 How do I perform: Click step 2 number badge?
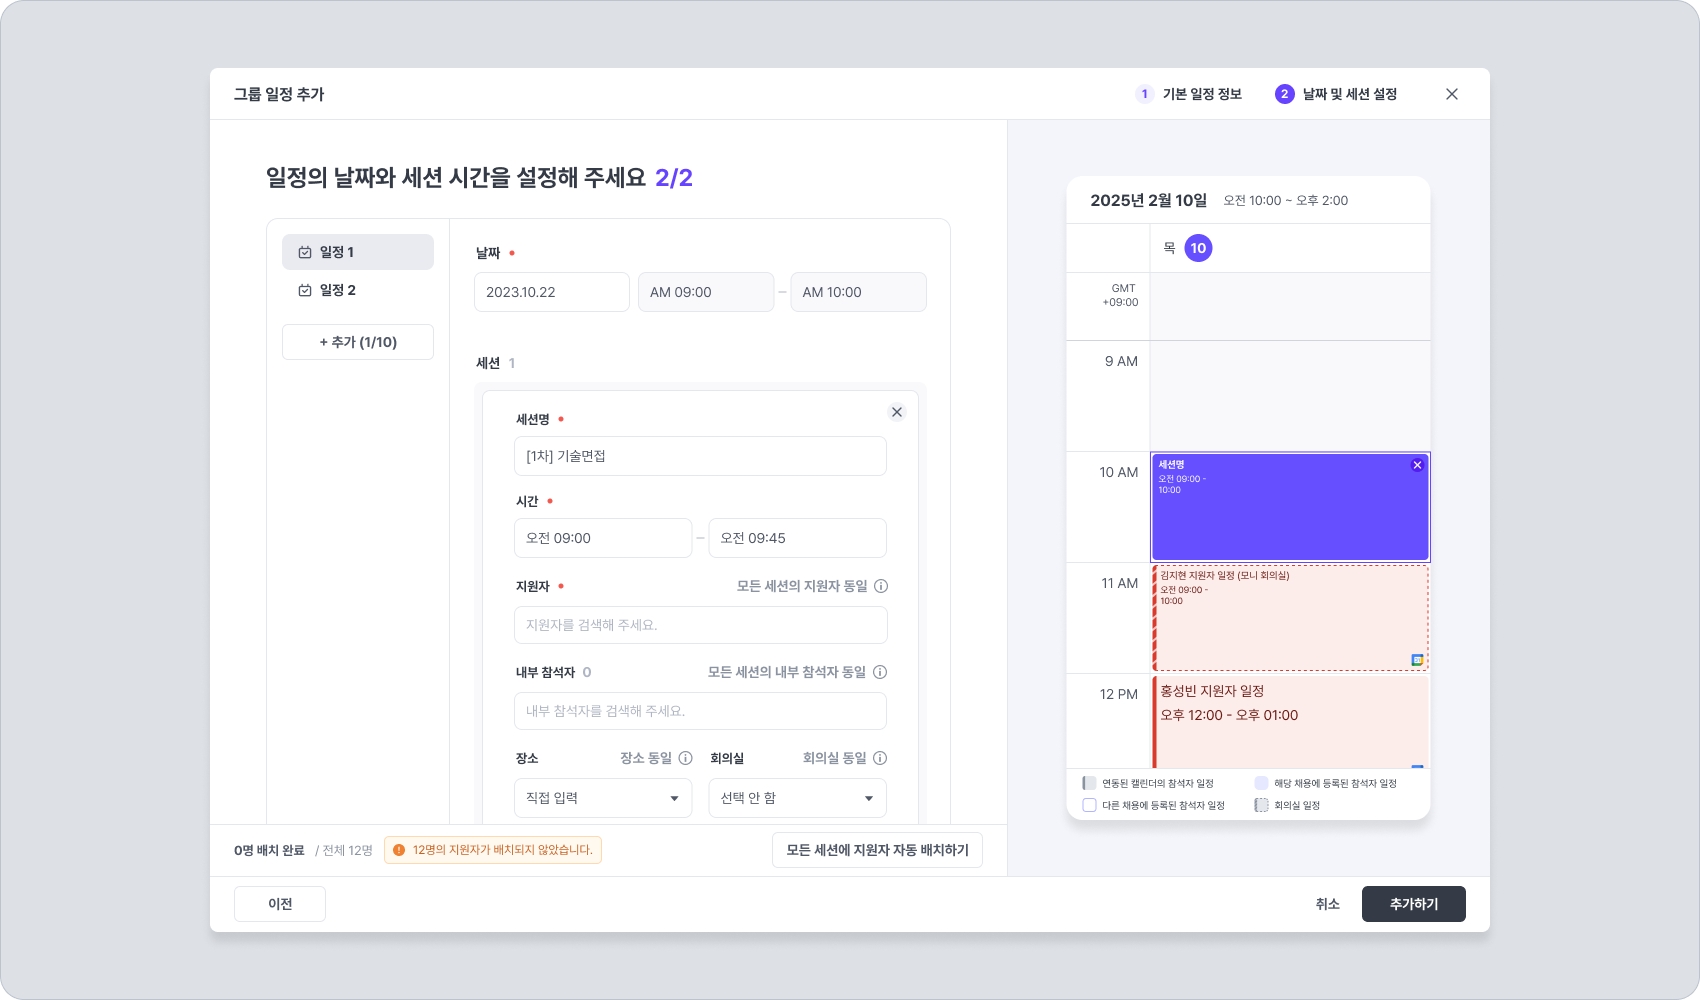tap(1284, 94)
